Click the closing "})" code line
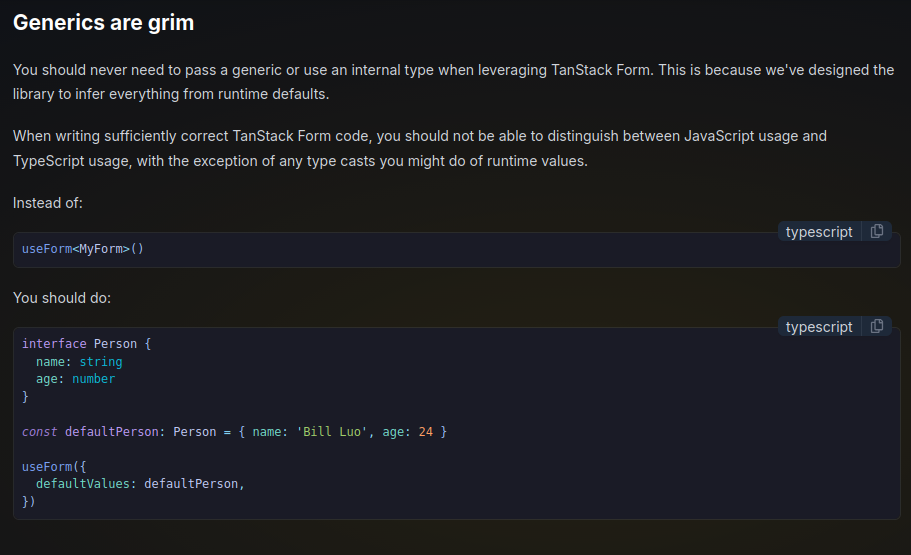The width and height of the screenshot is (911, 555). 29,501
